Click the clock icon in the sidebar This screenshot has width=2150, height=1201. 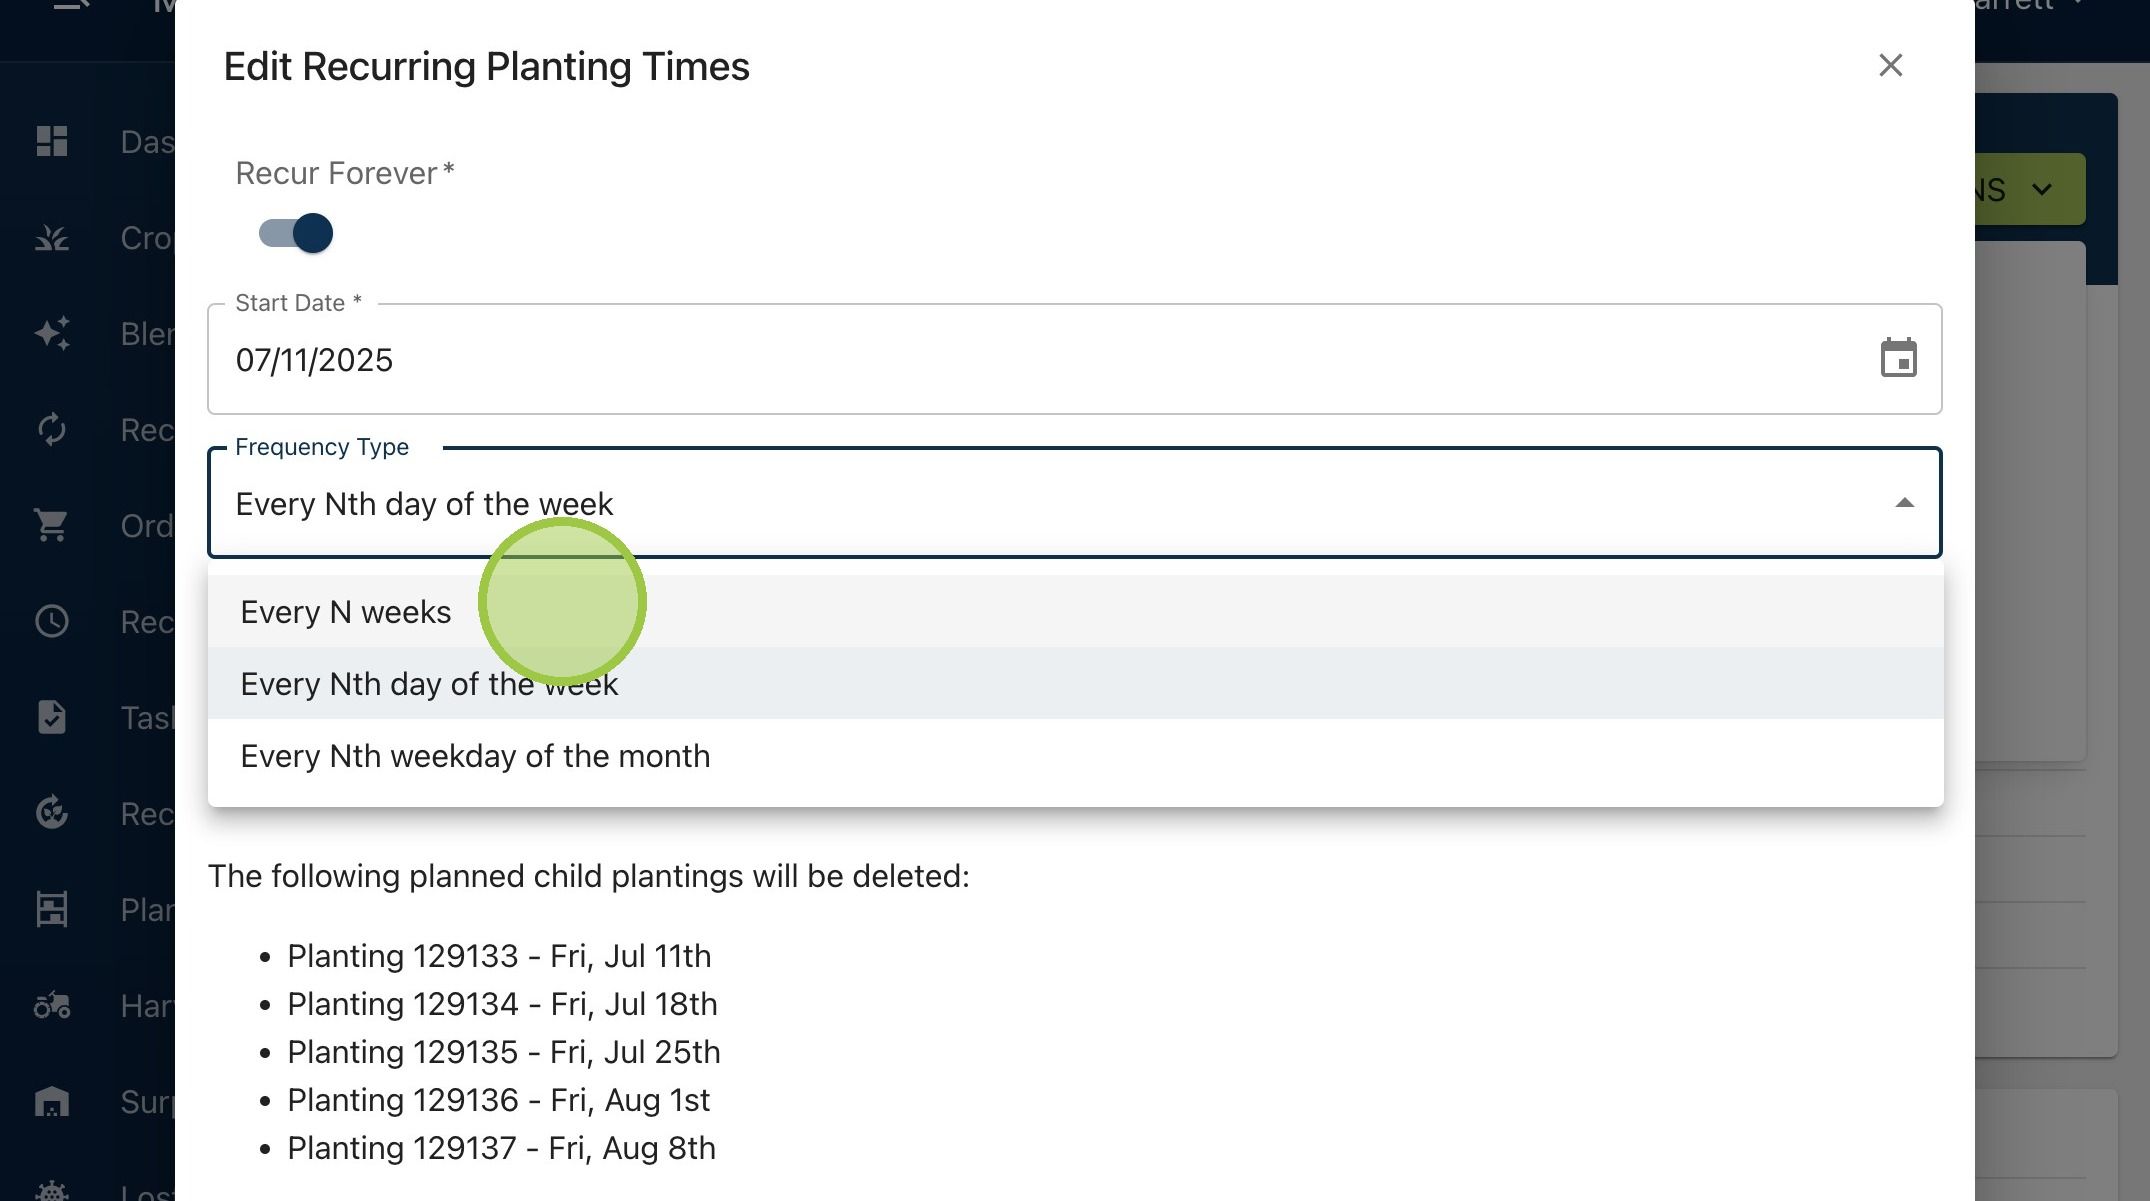pyautogui.click(x=52, y=621)
